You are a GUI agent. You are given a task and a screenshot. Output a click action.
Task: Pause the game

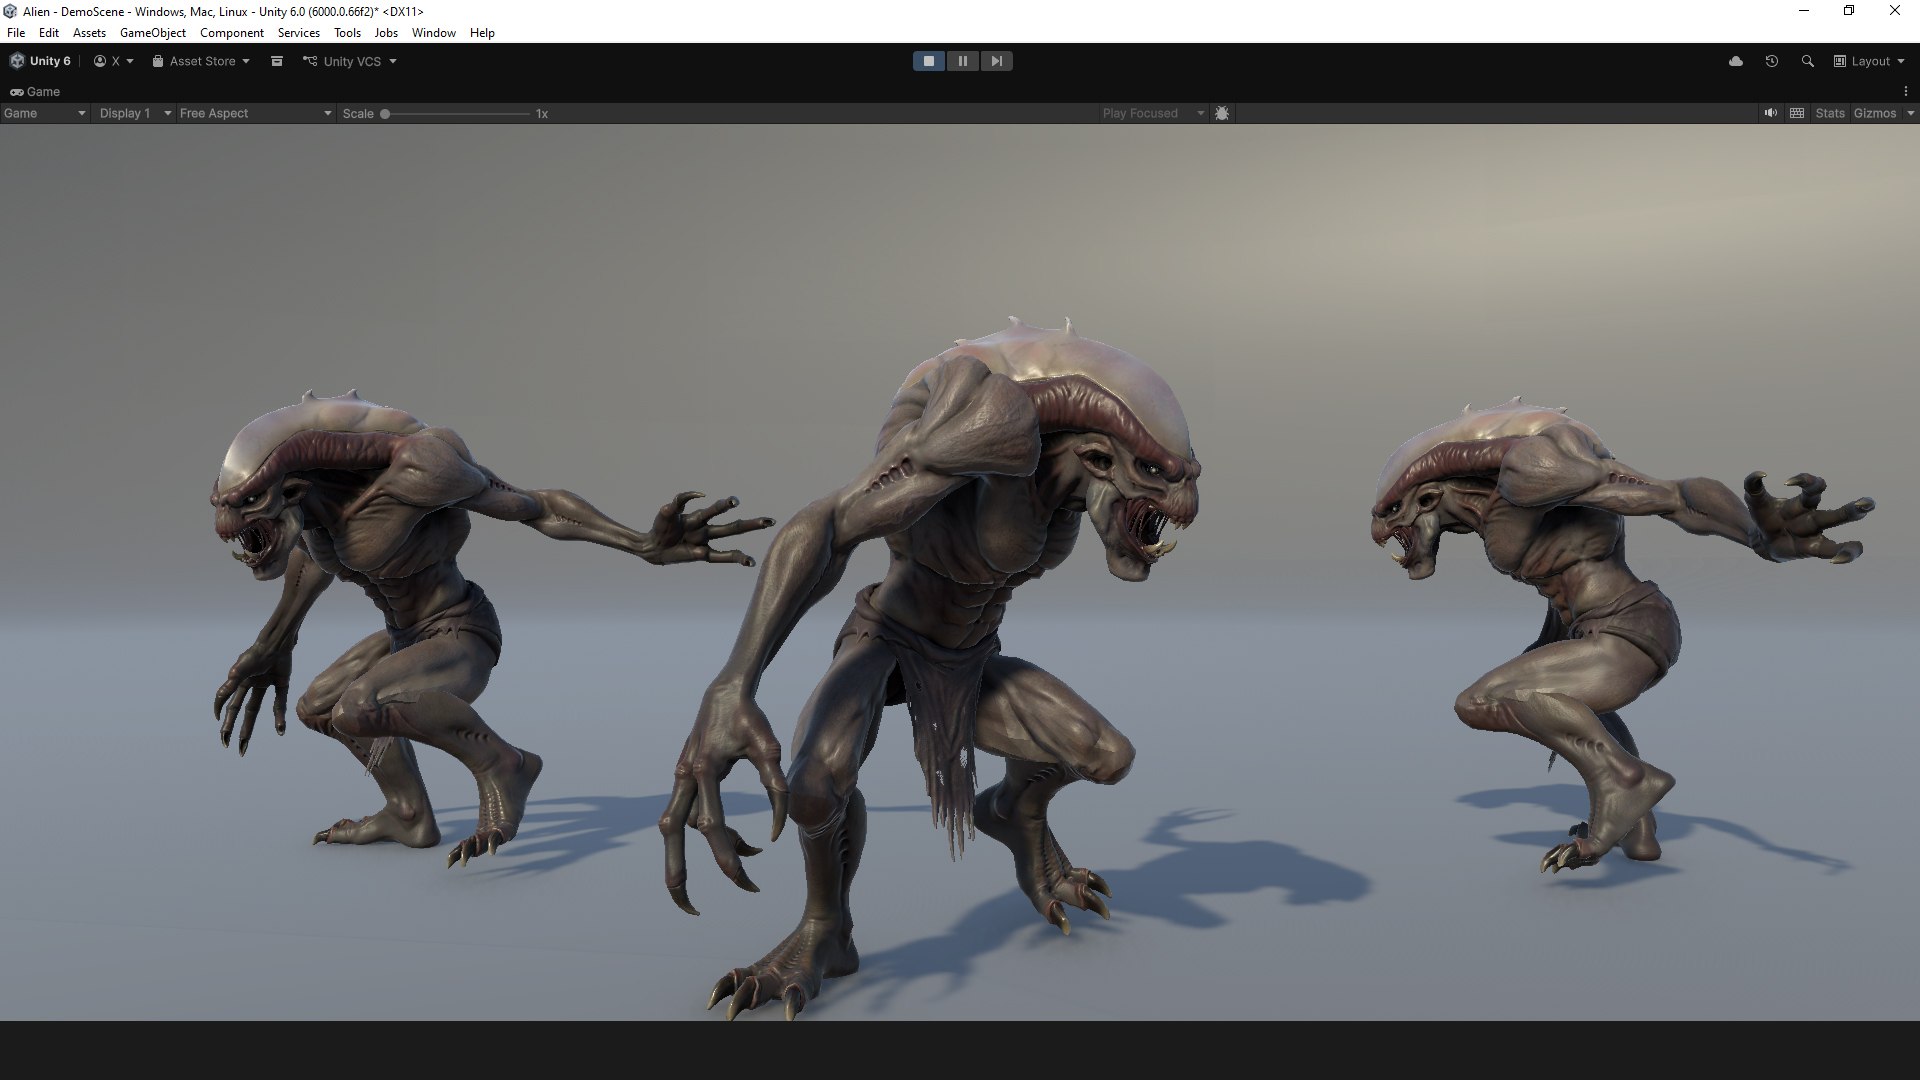(963, 61)
